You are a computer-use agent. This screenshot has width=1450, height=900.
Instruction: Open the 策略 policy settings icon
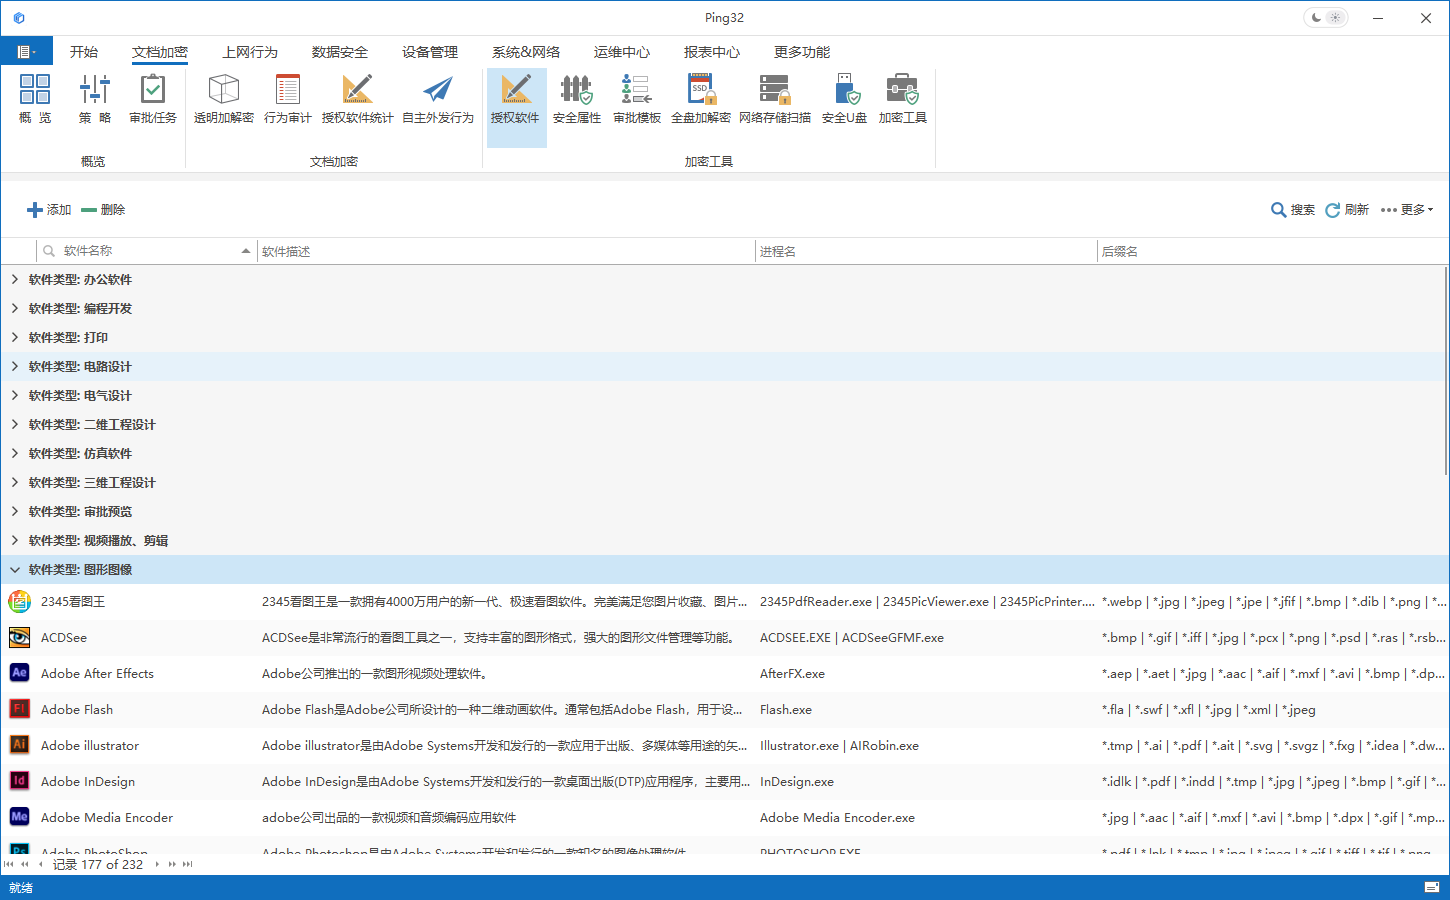pyautogui.click(x=95, y=99)
